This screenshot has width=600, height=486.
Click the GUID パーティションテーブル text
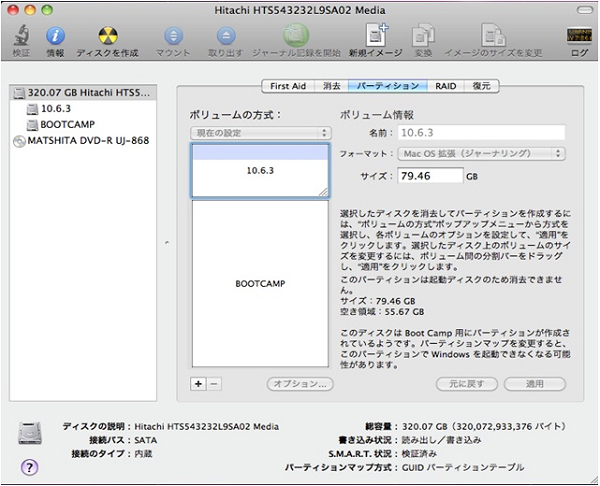pos(463,467)
